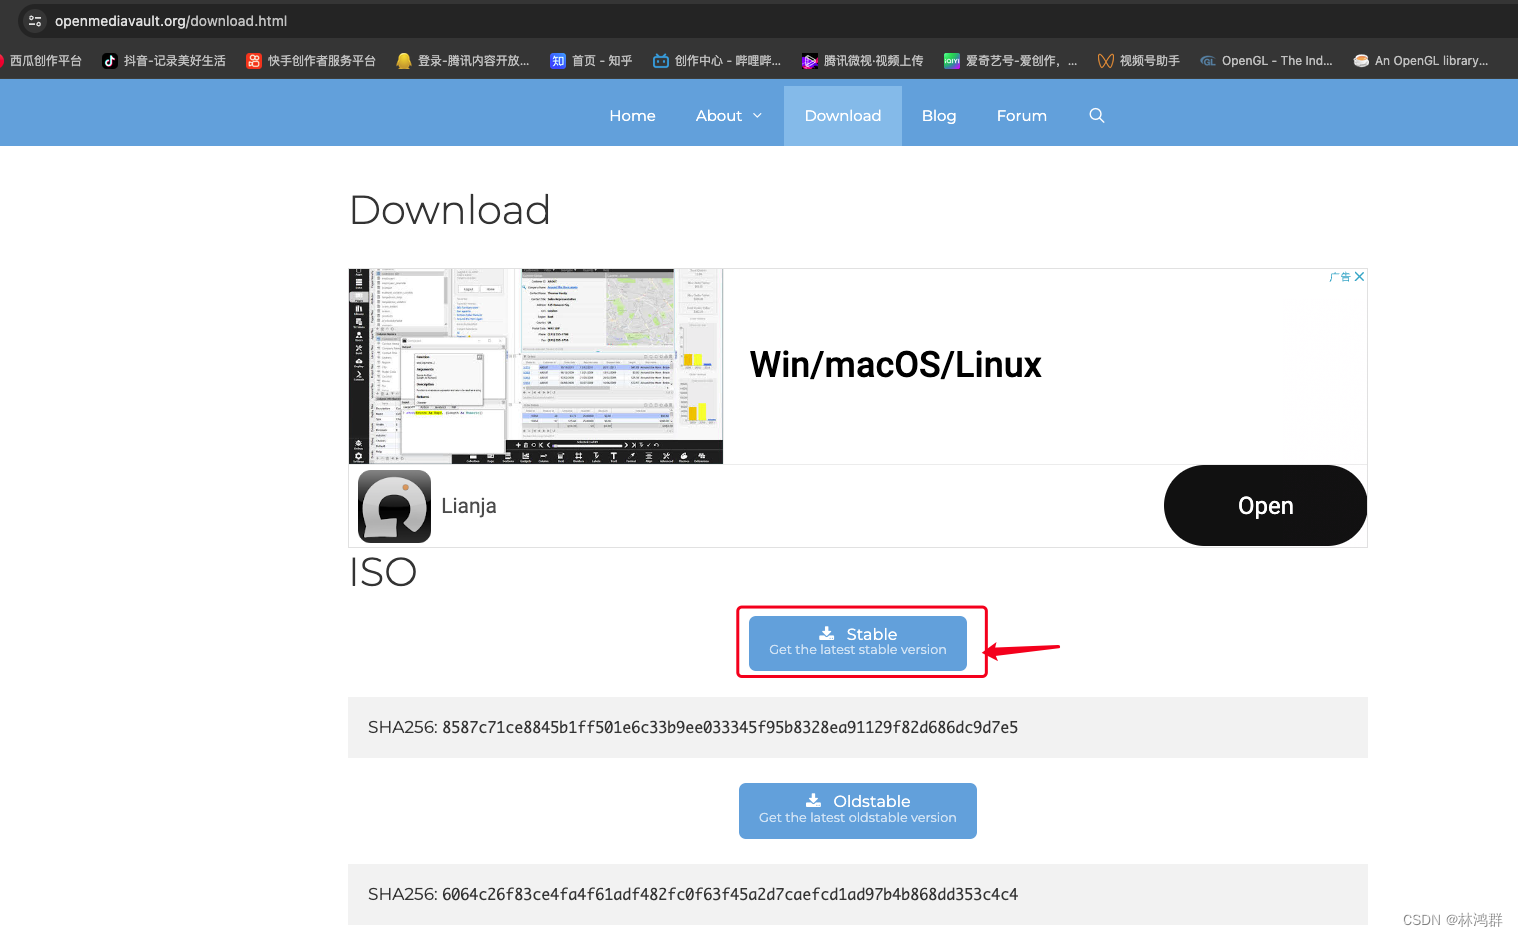Download the Oldstable ISO version
1518x937 pixels.
(x=857, y=810)
